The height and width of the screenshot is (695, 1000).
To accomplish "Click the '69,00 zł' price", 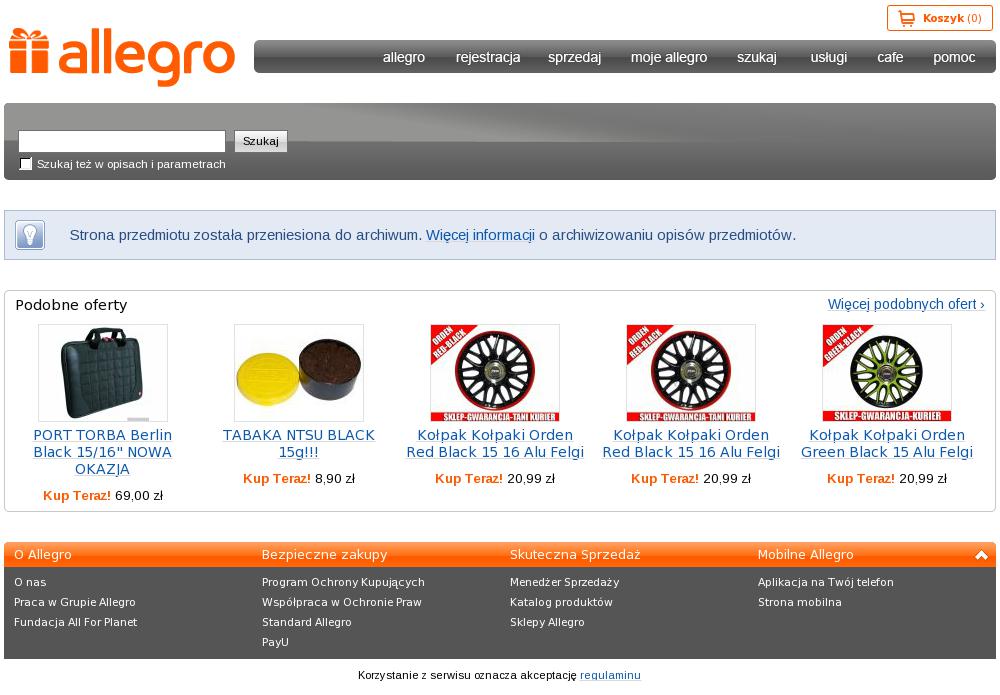I will click(x=139, y=496).
